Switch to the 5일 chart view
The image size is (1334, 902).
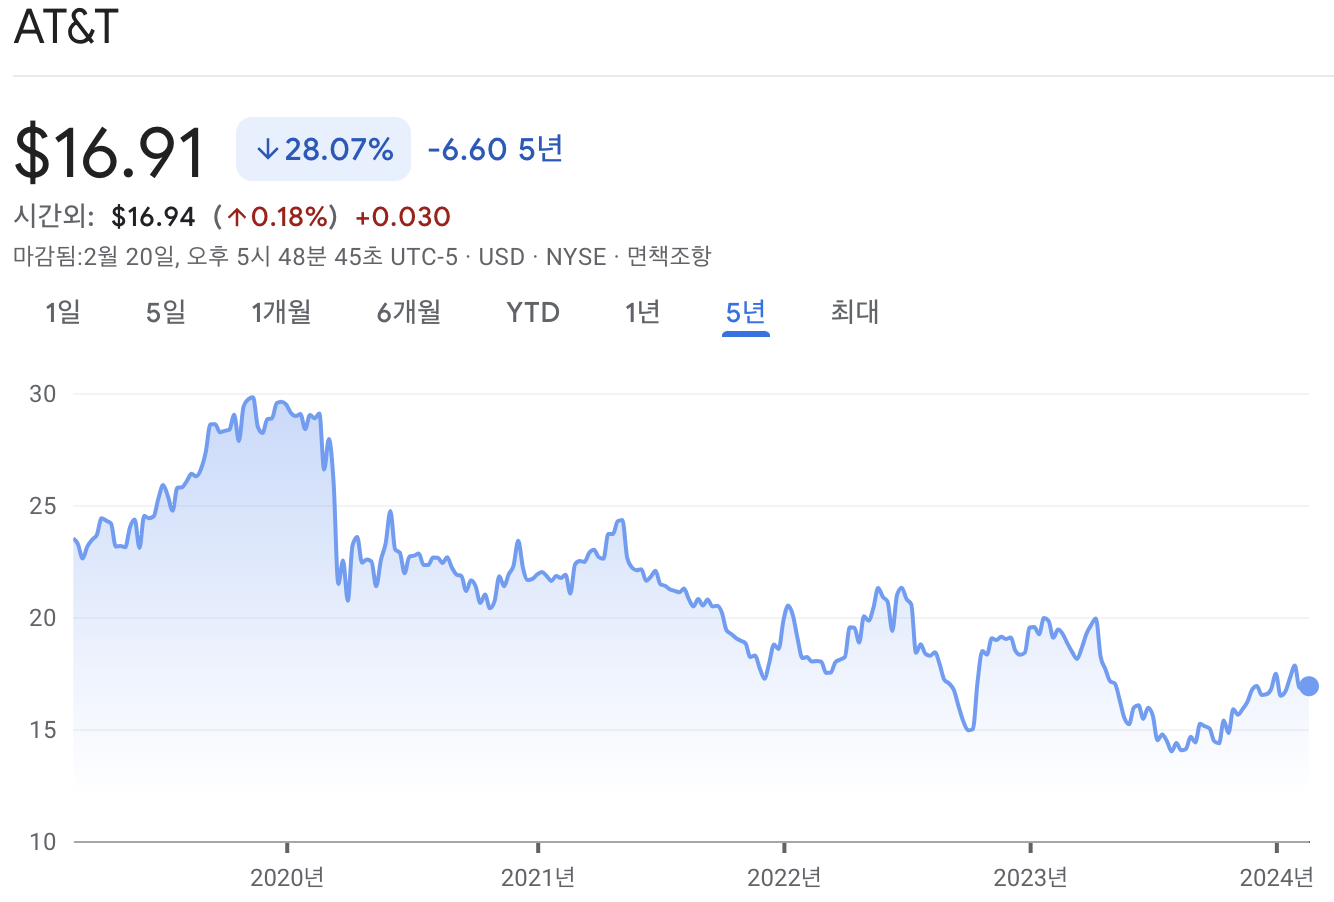point(163,312)
